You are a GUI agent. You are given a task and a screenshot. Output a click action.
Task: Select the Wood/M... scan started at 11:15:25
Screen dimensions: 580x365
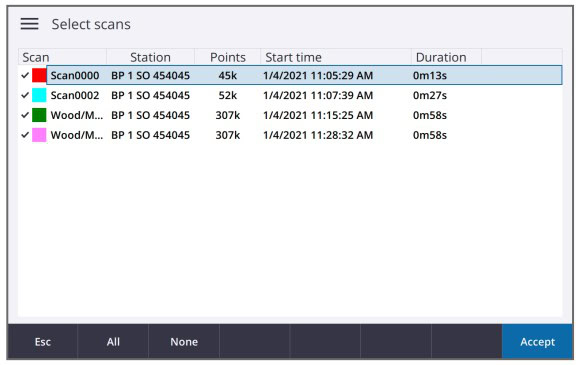click(x=77, y=115)
